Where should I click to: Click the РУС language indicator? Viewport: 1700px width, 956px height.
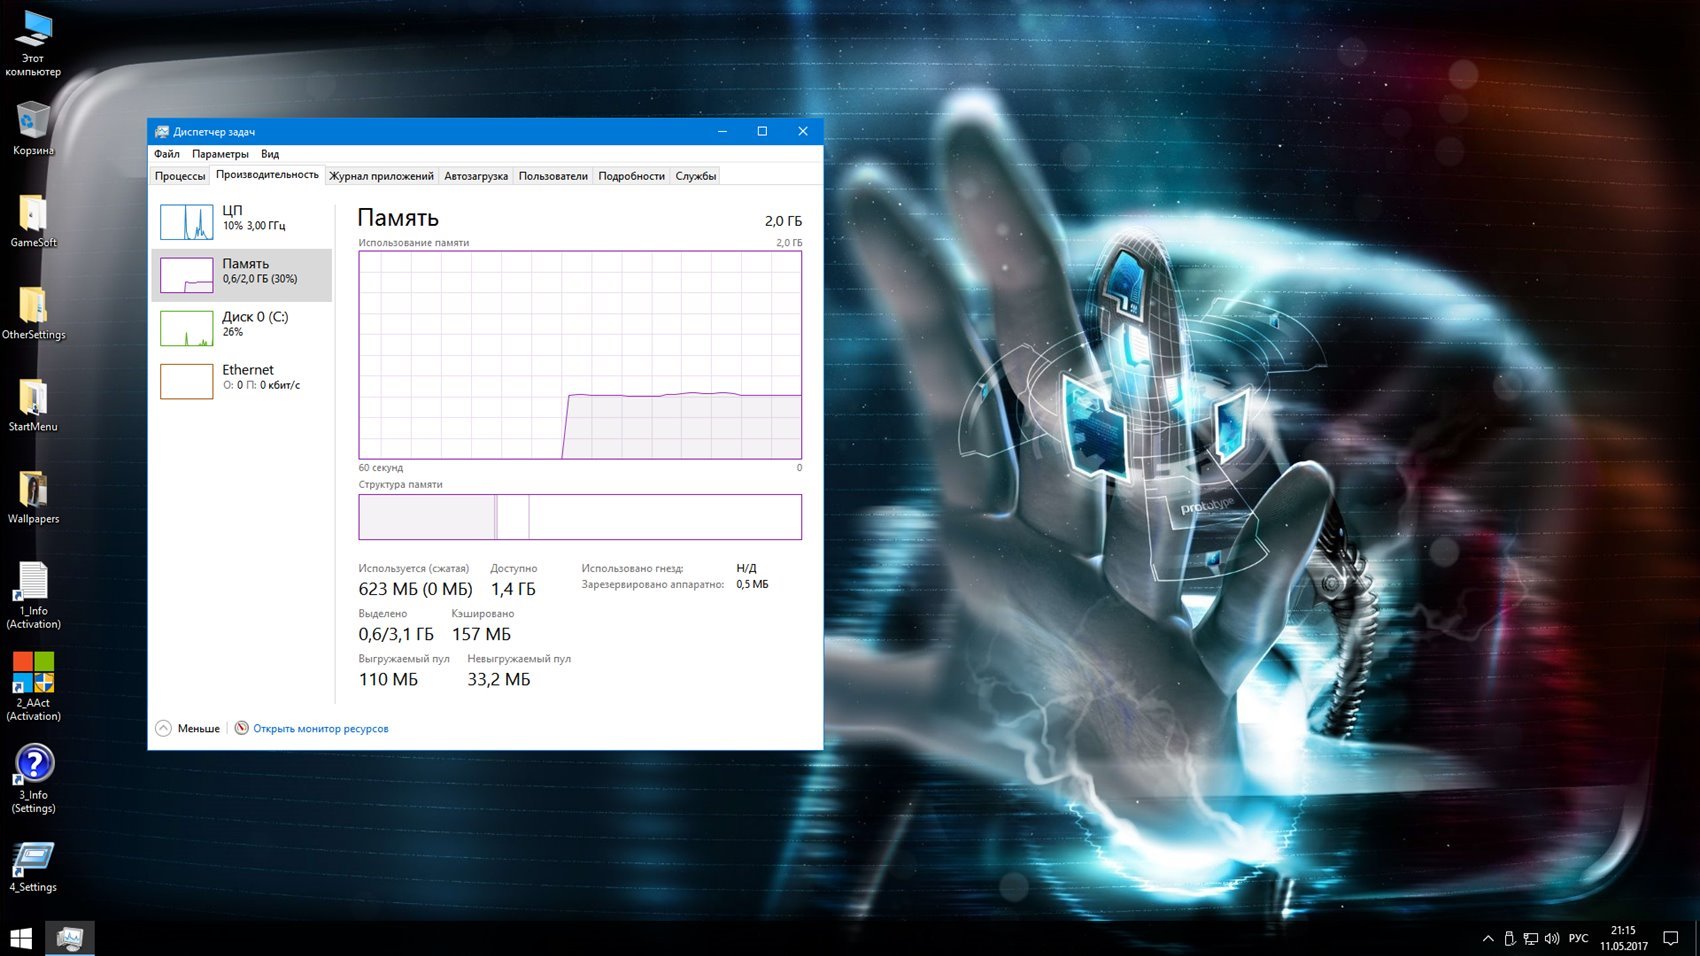tap(1578, 938)
